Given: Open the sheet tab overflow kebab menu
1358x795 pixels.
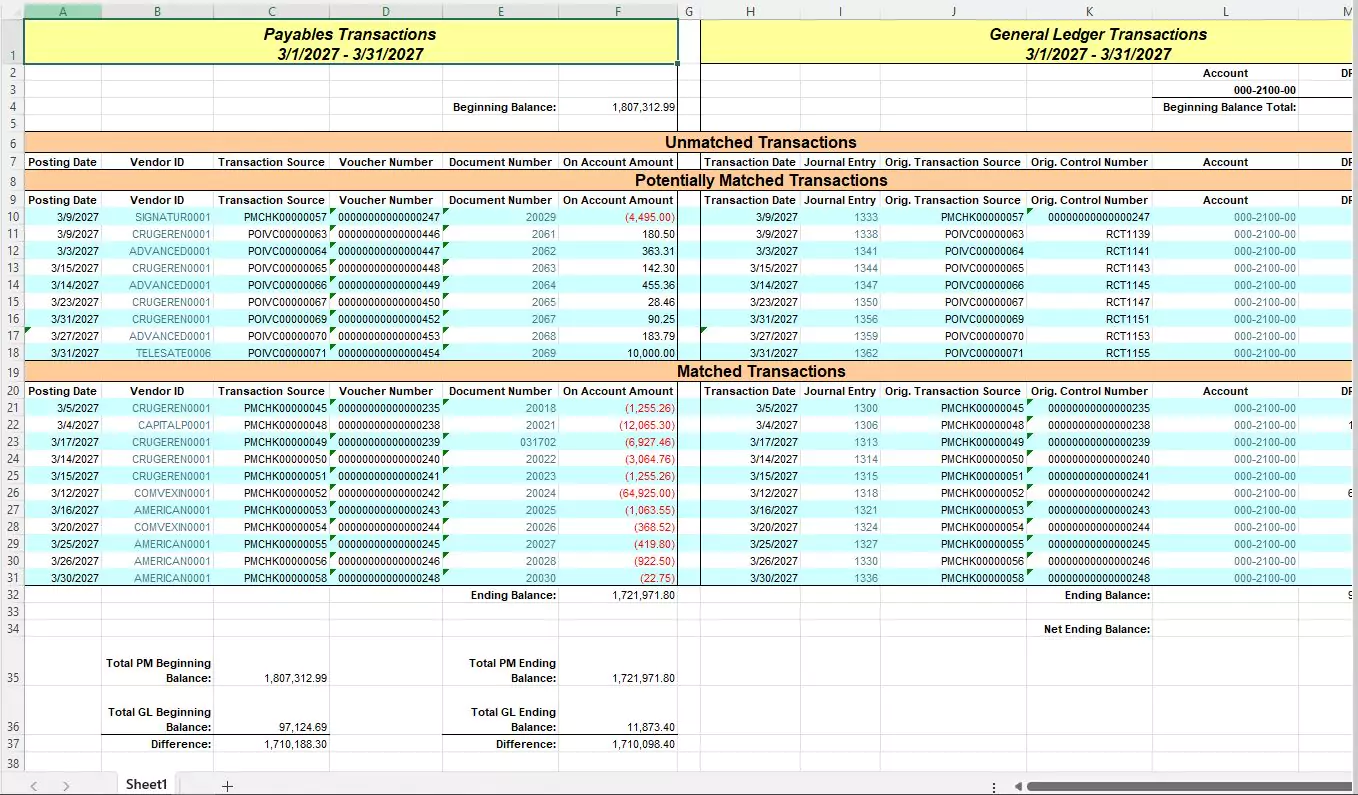Looking at the screenshot, I should pos(994,784).
